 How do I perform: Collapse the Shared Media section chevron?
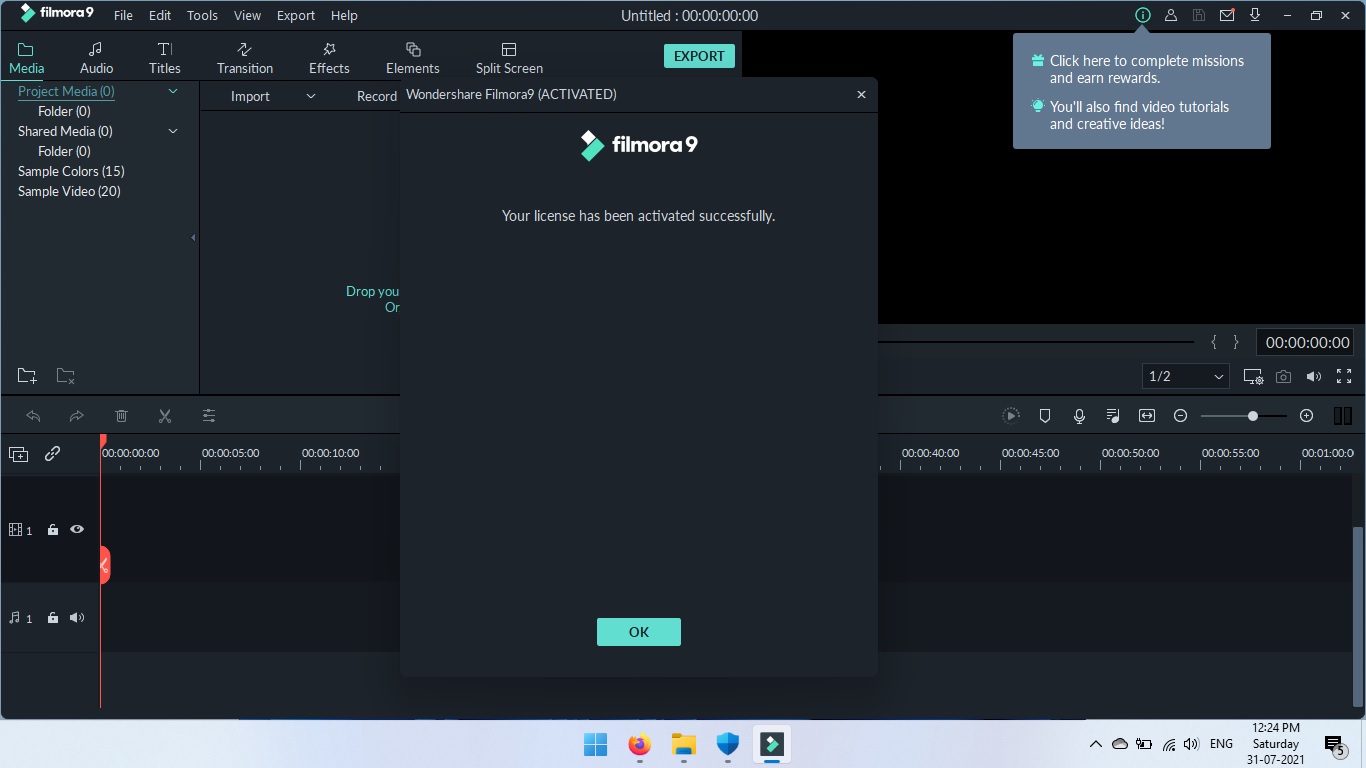(x=173, y=131)
